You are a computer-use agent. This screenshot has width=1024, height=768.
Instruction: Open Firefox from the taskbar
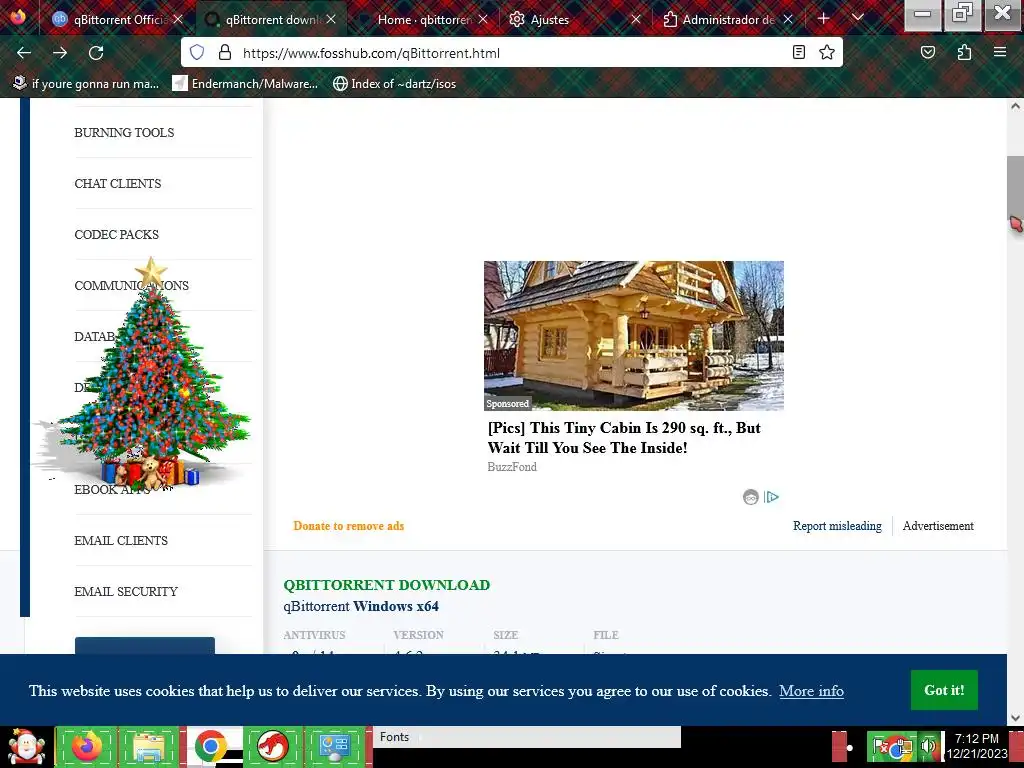pos(87,747)
